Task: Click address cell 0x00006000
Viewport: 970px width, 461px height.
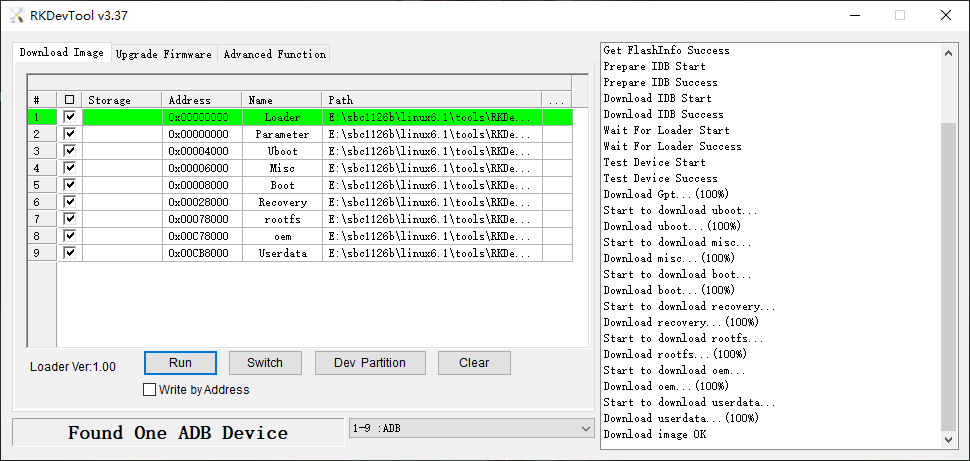Action: (x=202, y=168)
